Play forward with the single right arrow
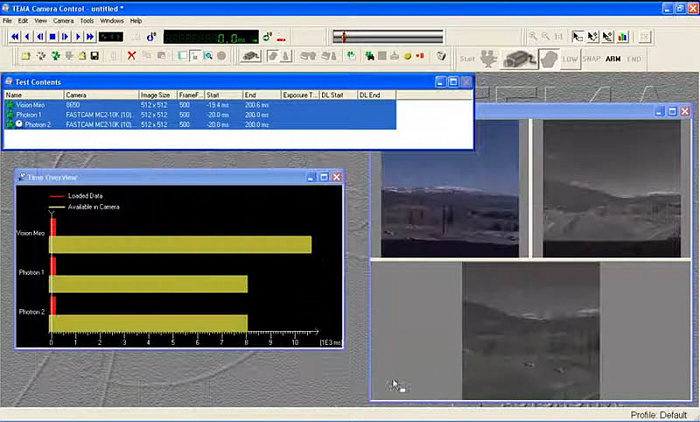The image size is (700, 422). (78, 37)
